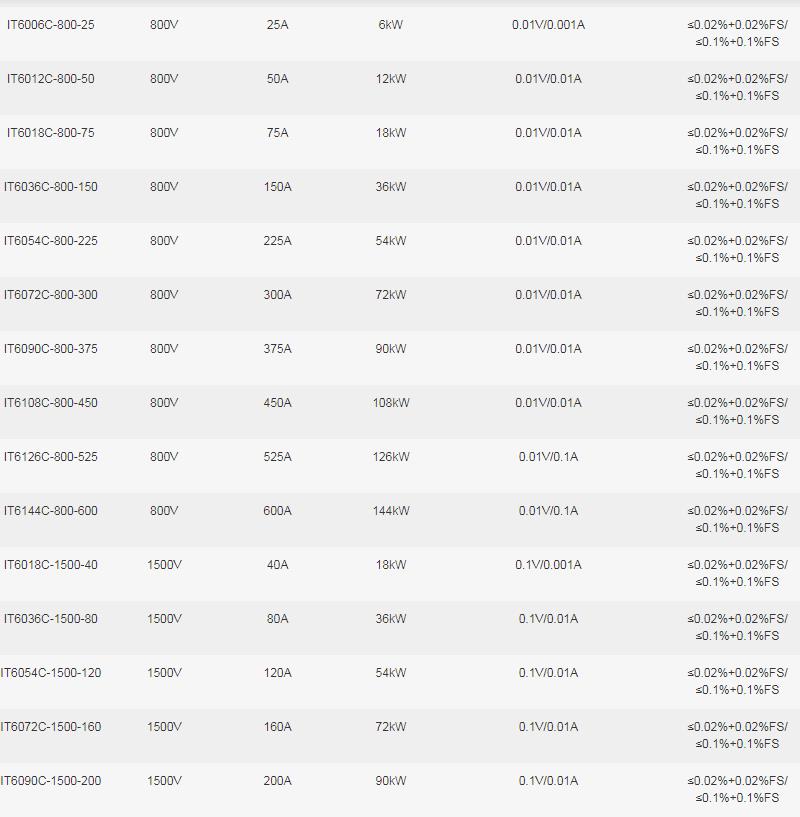Select model IT6054C-800-225

(51, 241)
